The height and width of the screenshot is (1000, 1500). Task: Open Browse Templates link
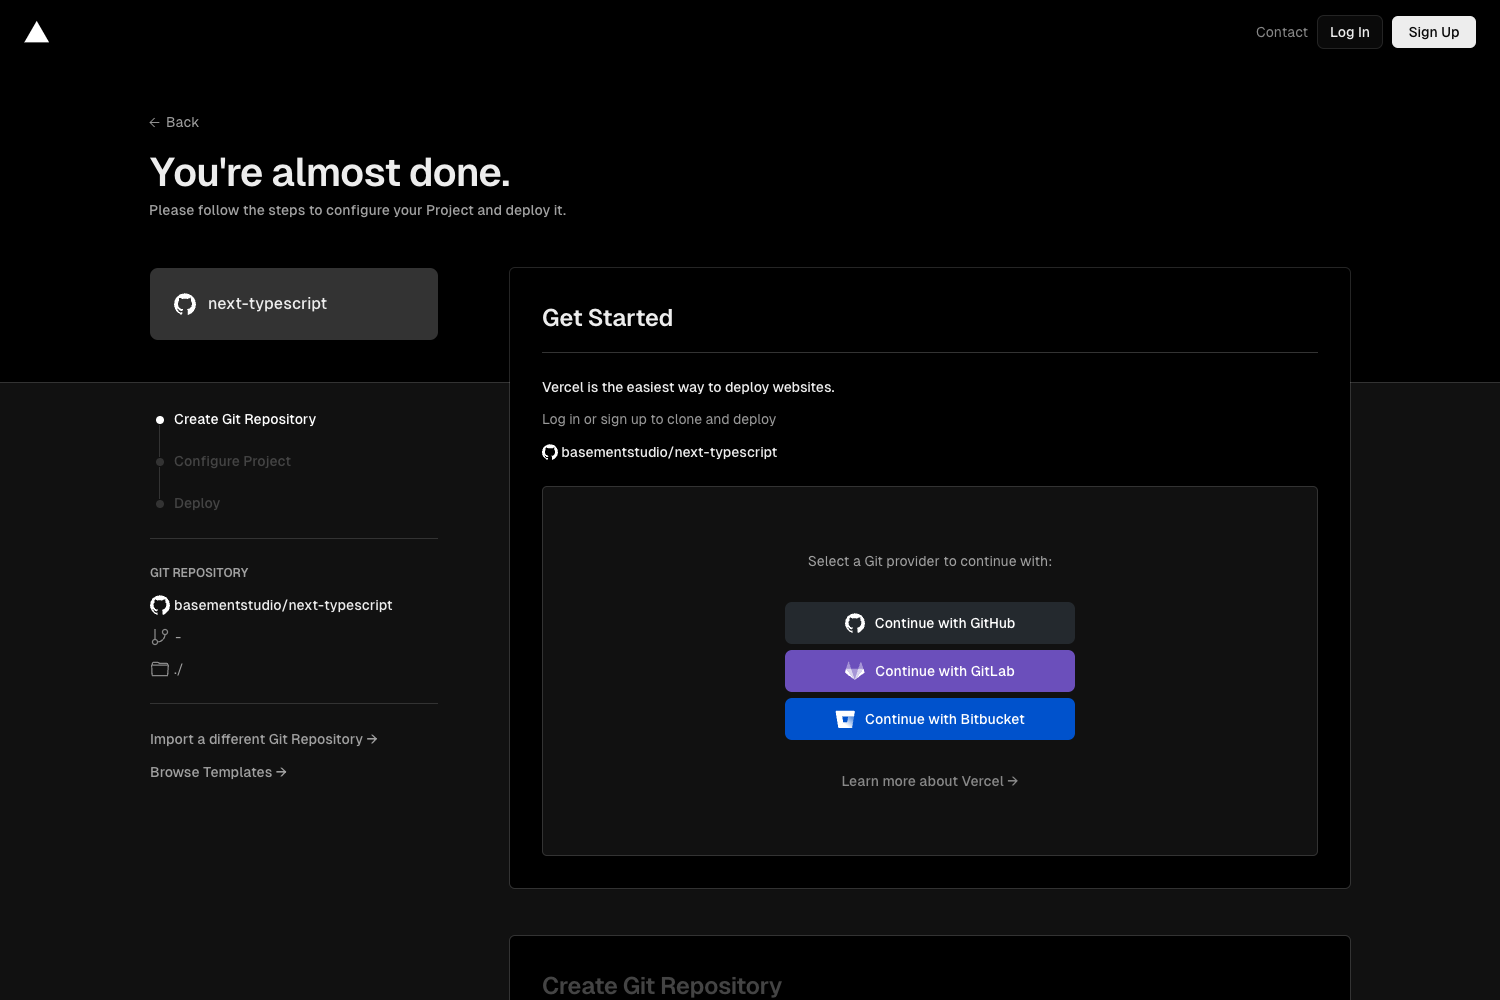217,771
